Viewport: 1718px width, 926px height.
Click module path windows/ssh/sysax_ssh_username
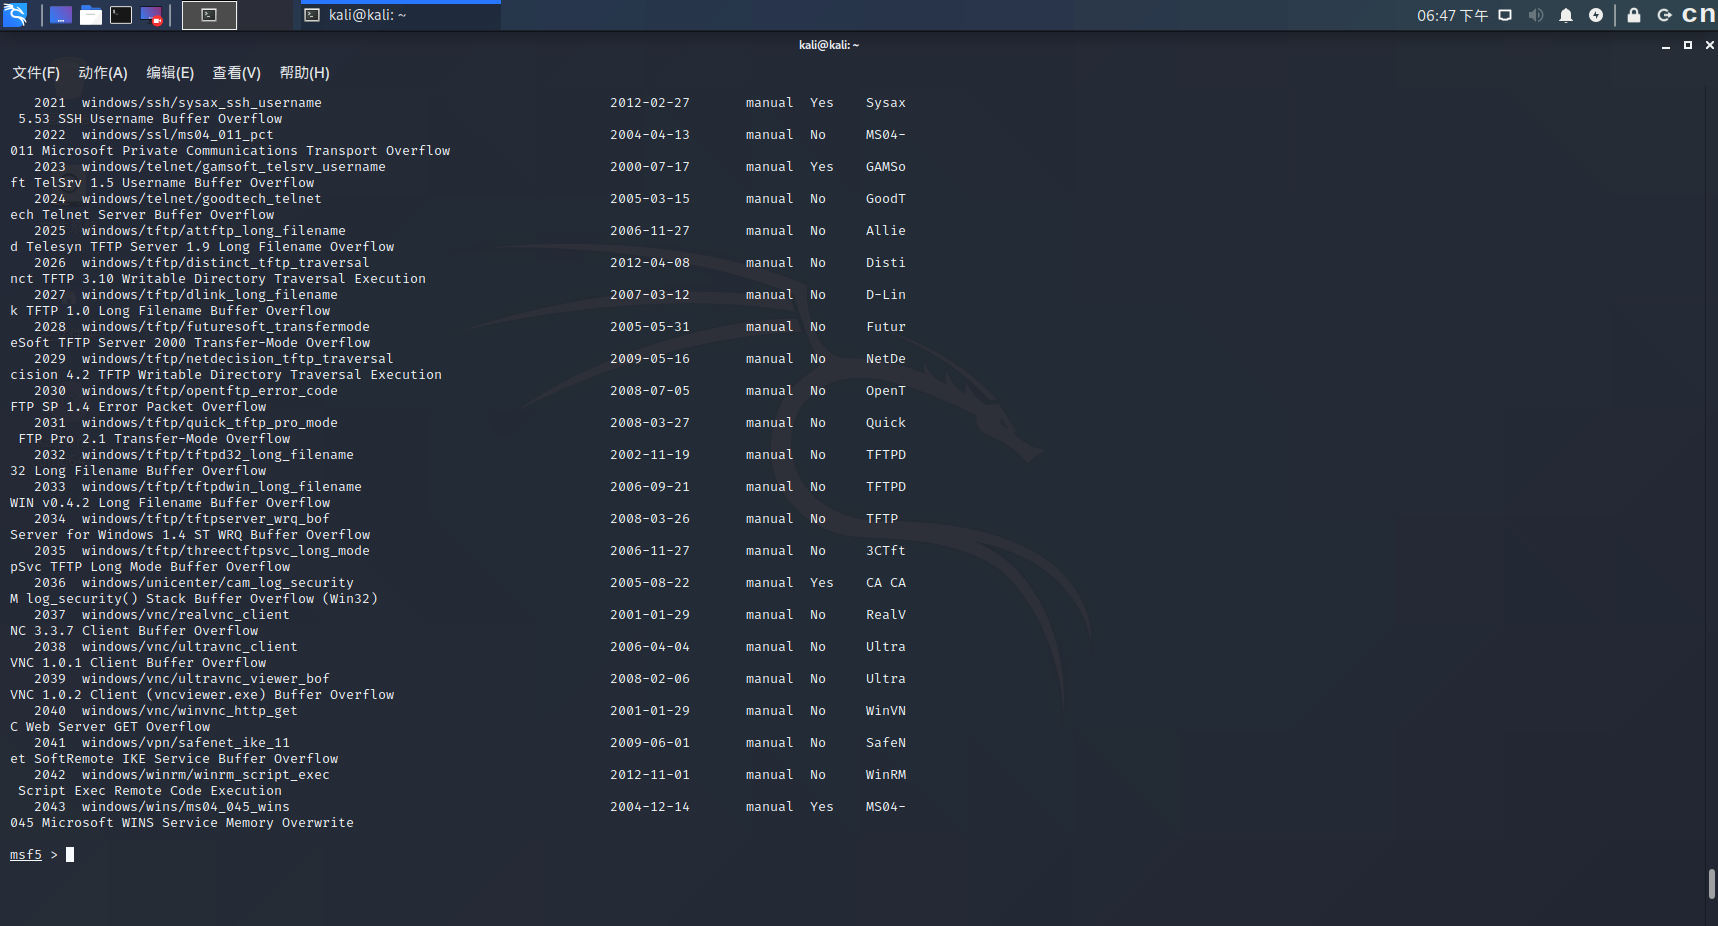coord(202,103)
